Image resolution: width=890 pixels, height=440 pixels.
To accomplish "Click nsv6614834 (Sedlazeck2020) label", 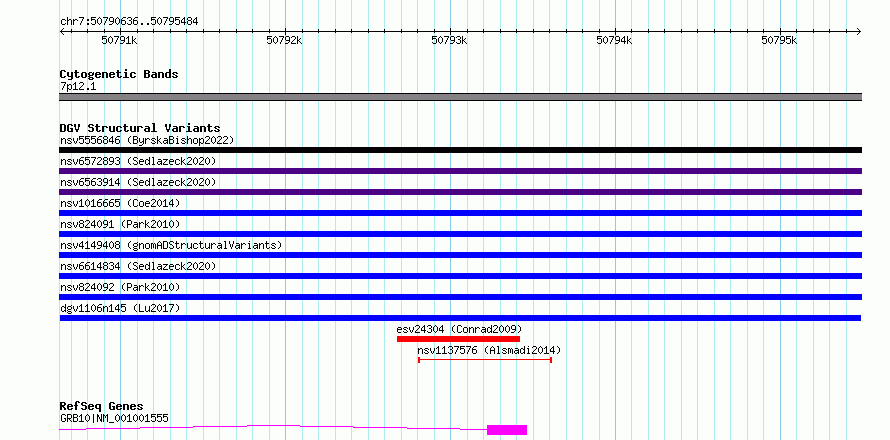I will click(x=138, y=266).
